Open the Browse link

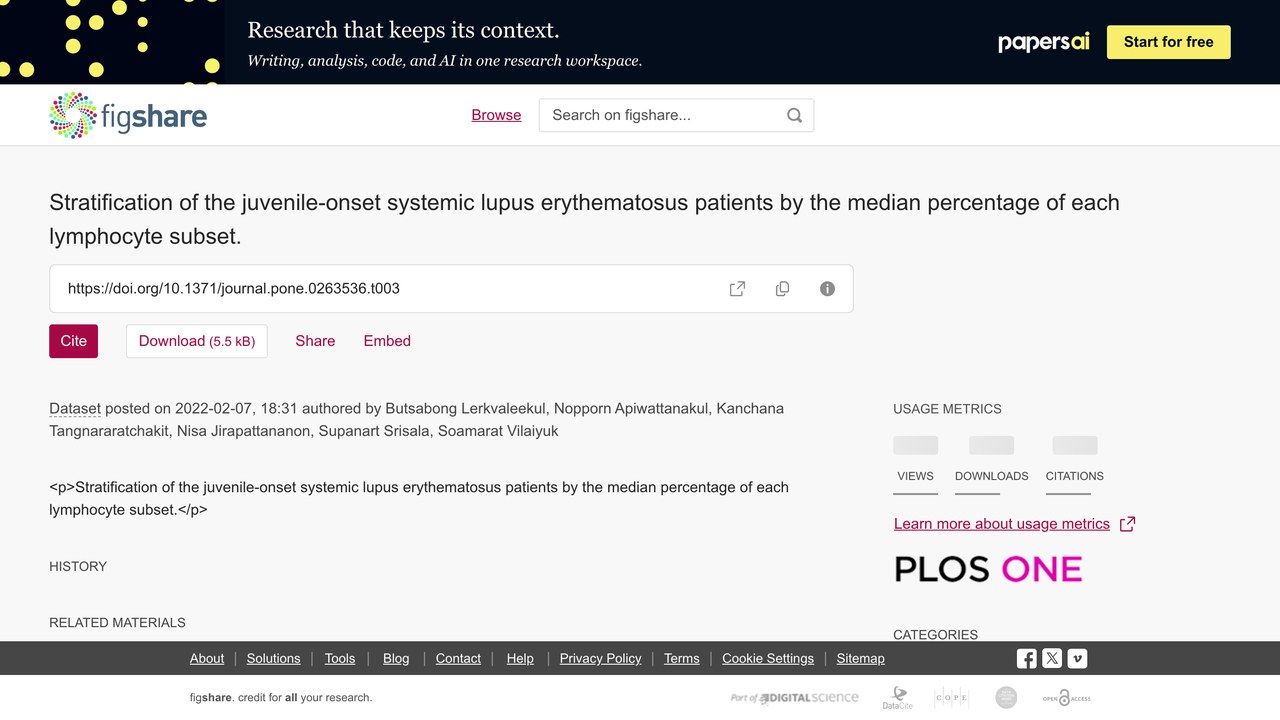coord(496,115)
